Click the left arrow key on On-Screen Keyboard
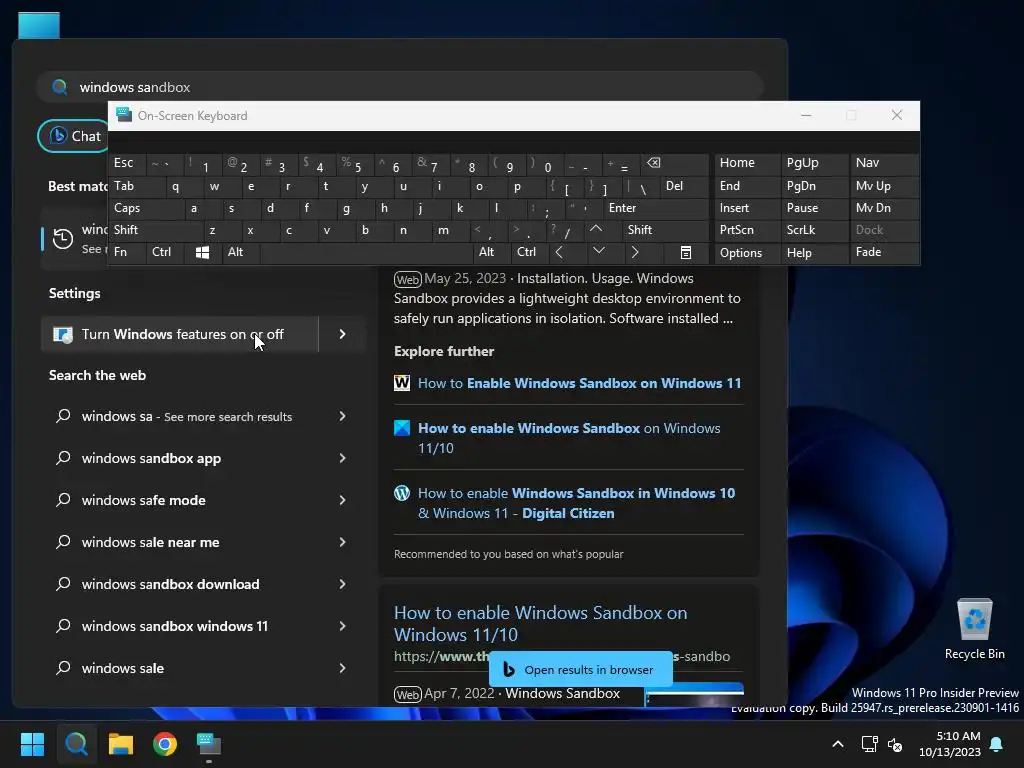This screenshot has height=768, width=1024. [559, 252]
